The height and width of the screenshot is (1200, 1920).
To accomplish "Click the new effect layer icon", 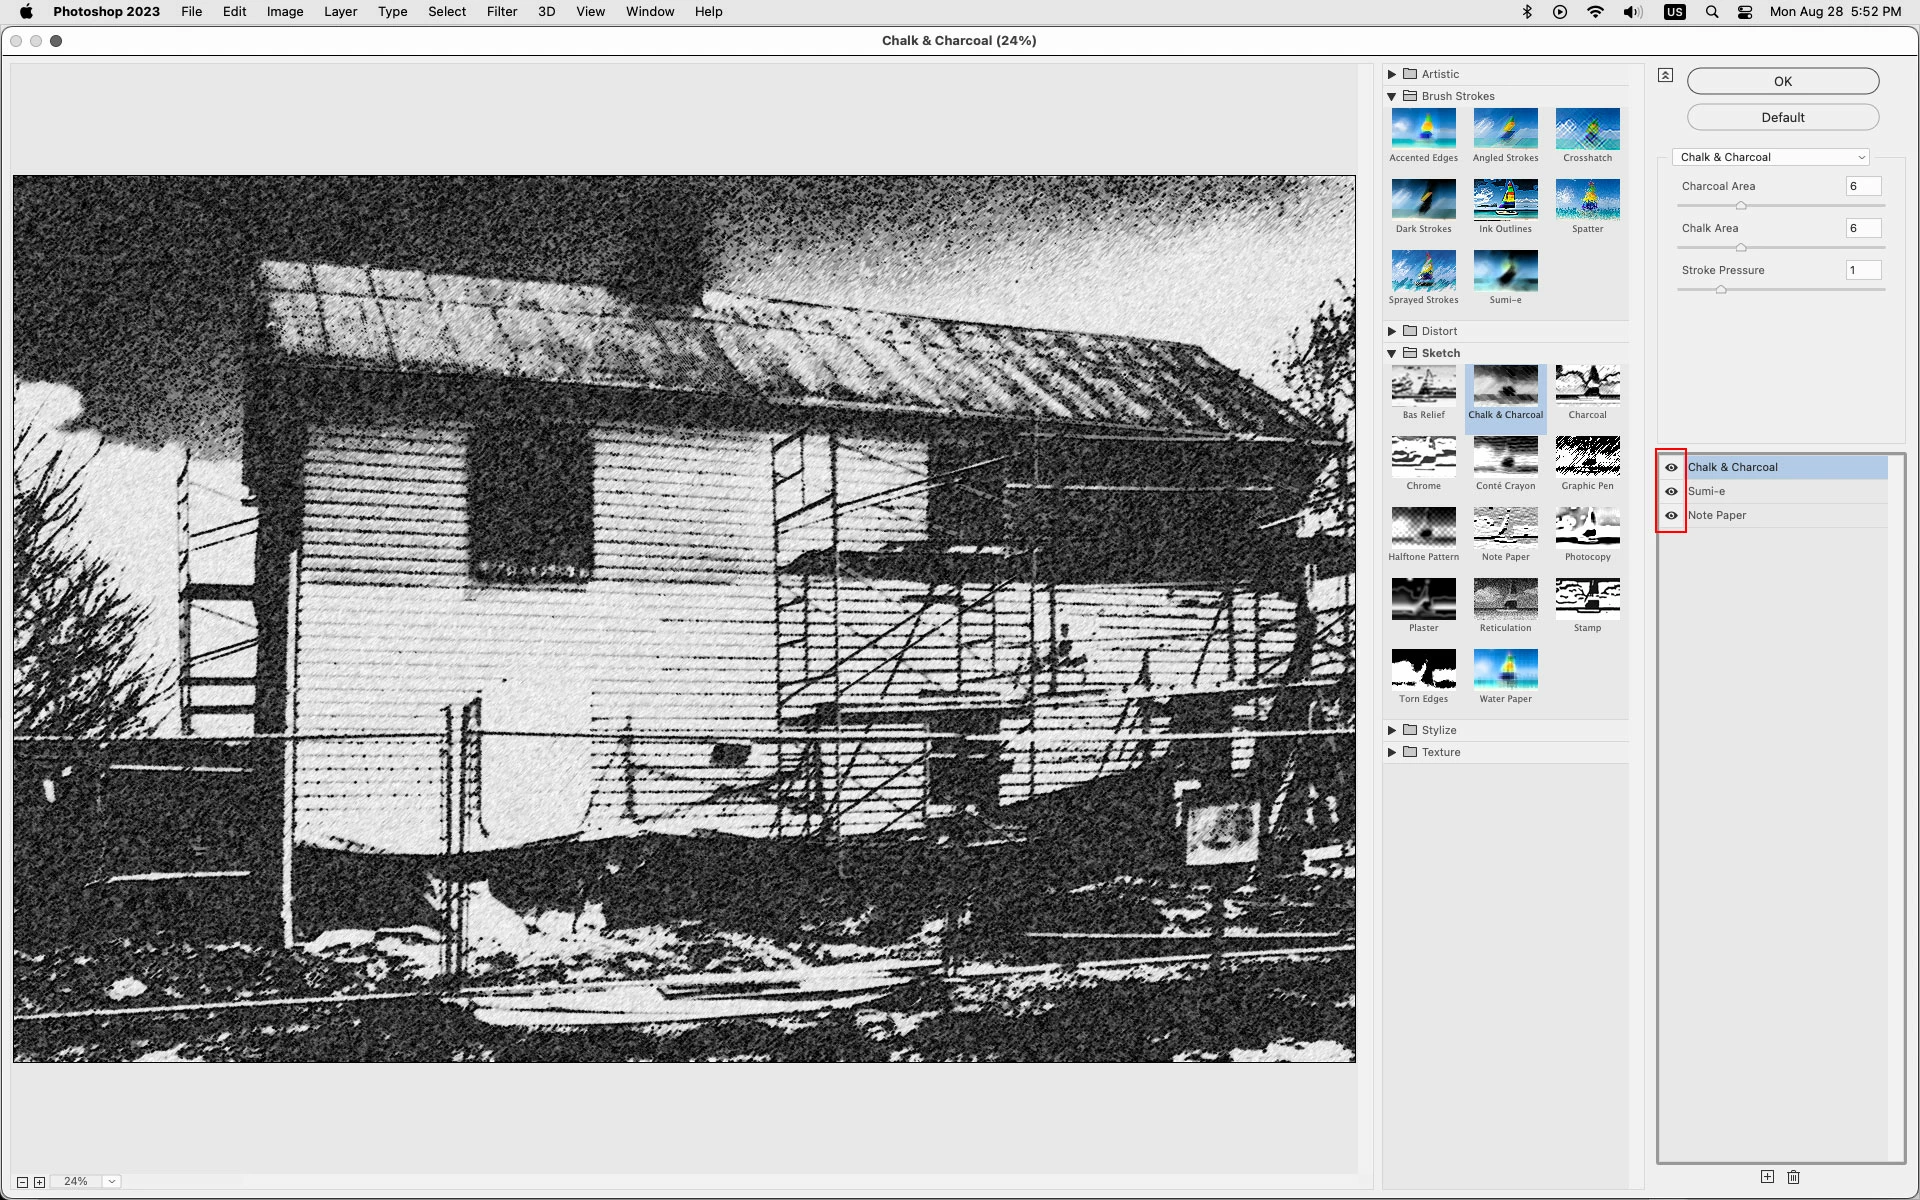I will pyautogui.click(x=1767, y=1177).
